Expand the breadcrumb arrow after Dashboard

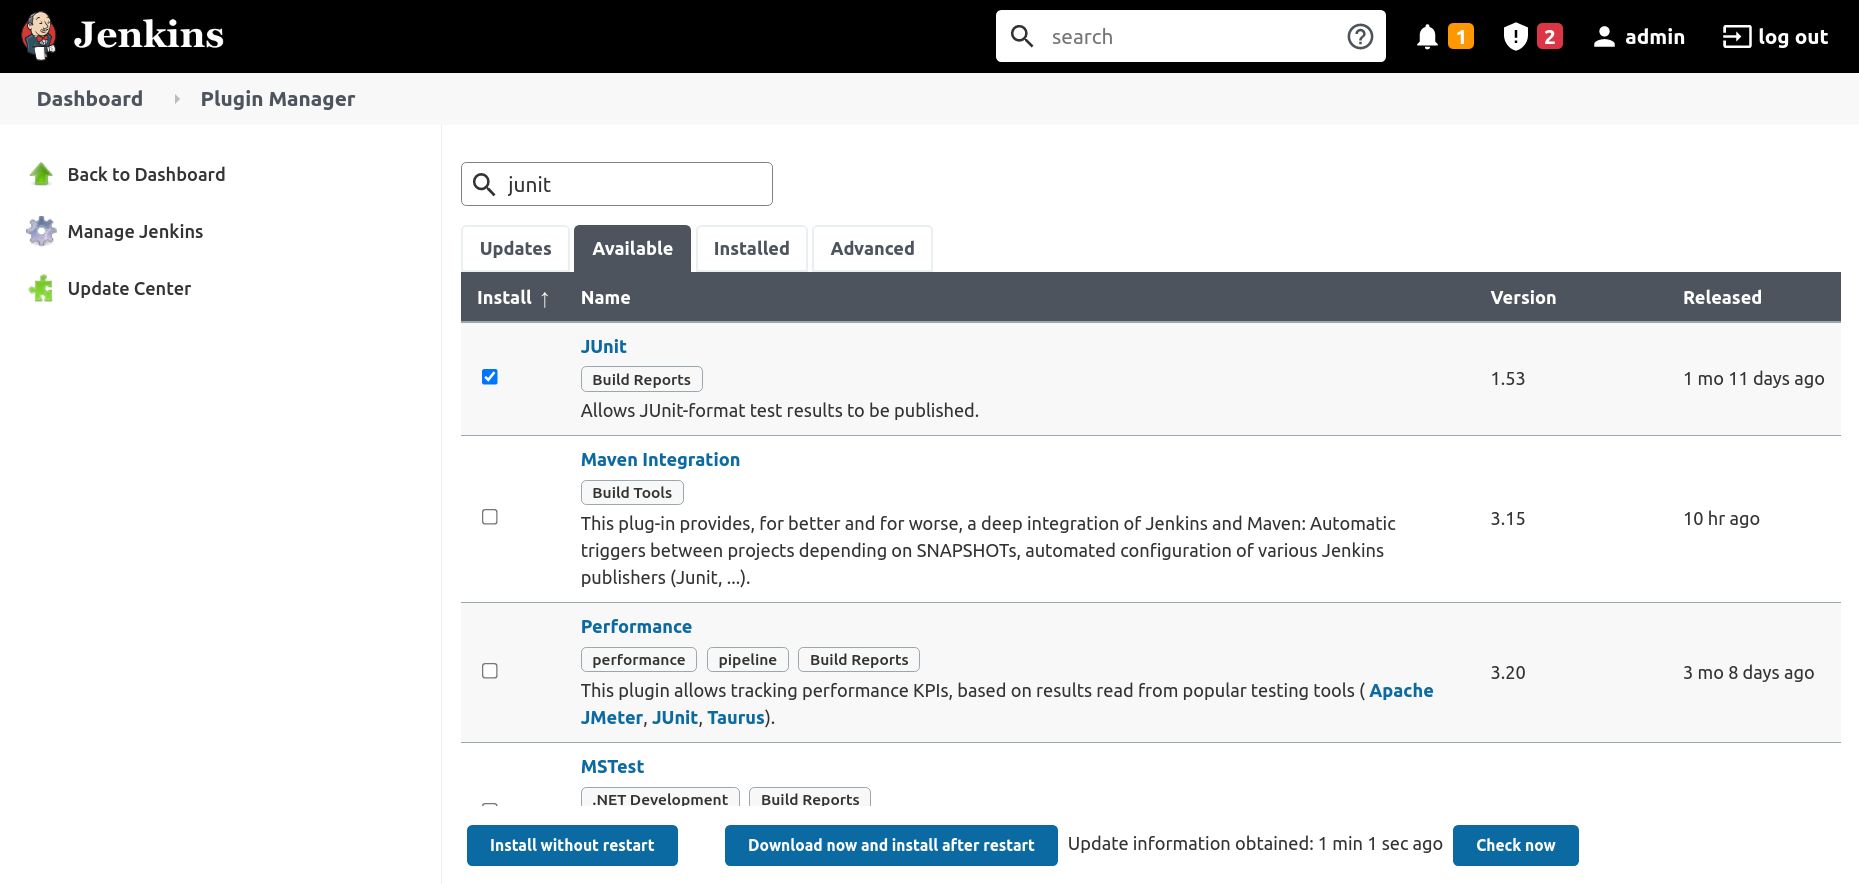[x=177, y=99]
